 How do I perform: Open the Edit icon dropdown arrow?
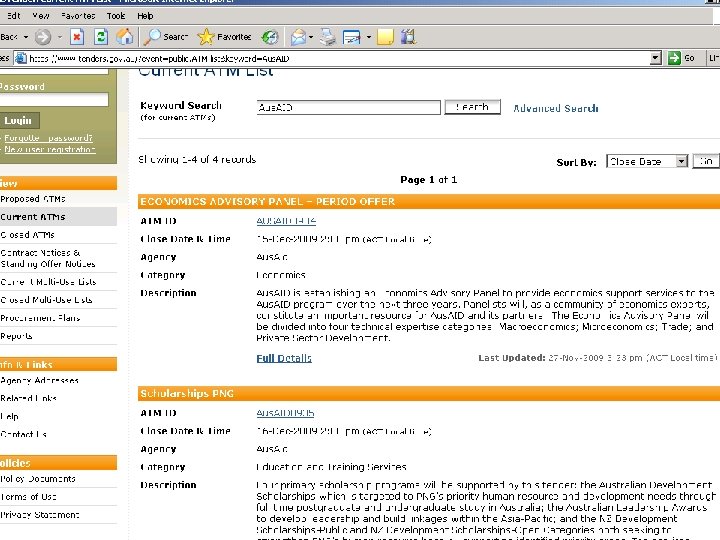coord(369,37)
